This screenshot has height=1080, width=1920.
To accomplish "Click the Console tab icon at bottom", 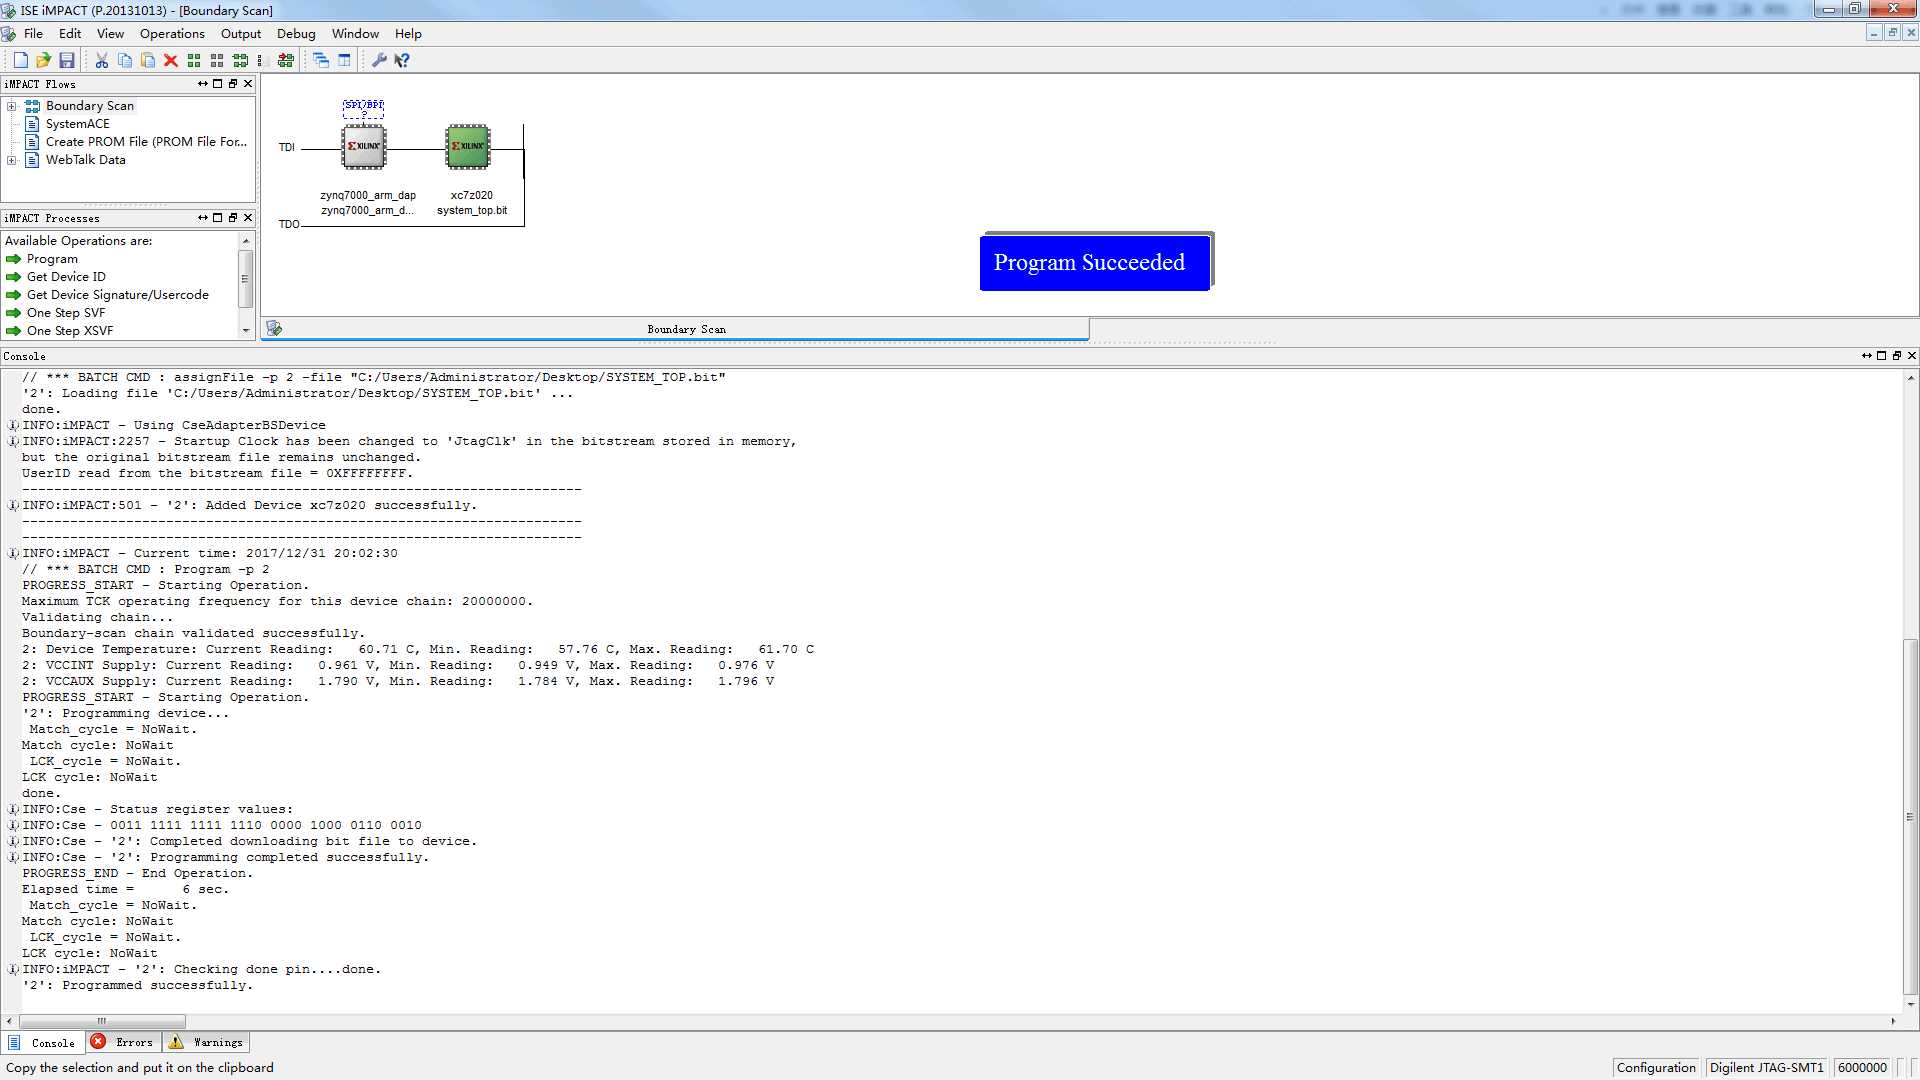I will tap(14, 1042).
